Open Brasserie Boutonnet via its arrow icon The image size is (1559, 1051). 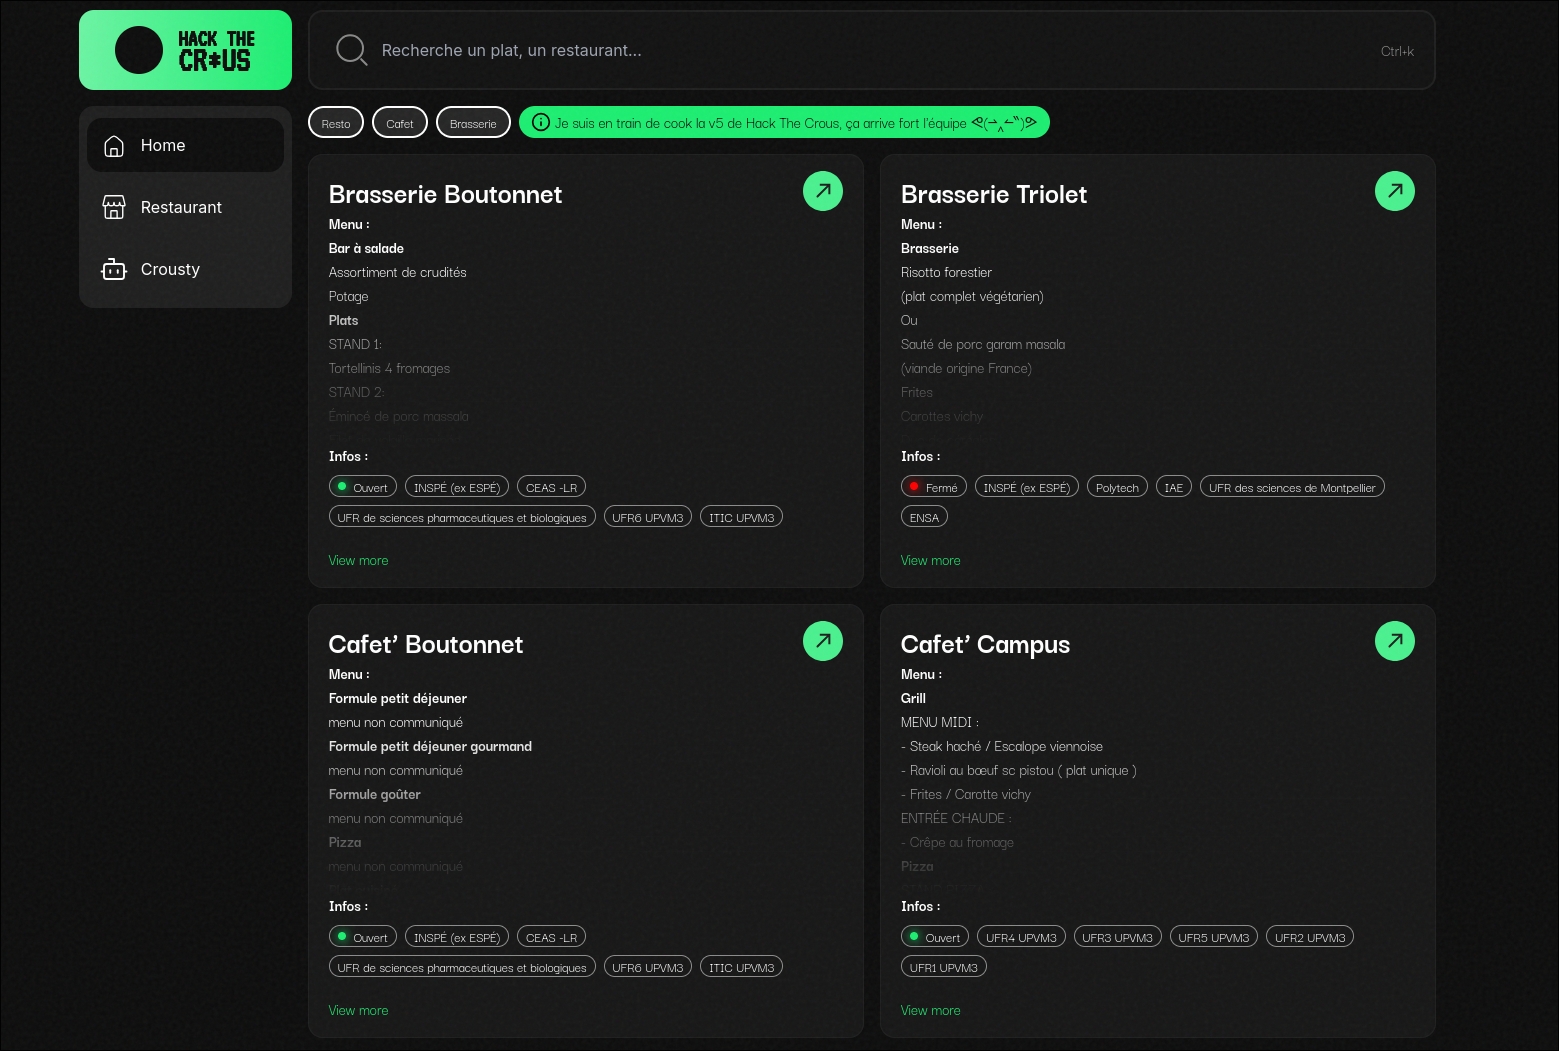pos(822,191)
